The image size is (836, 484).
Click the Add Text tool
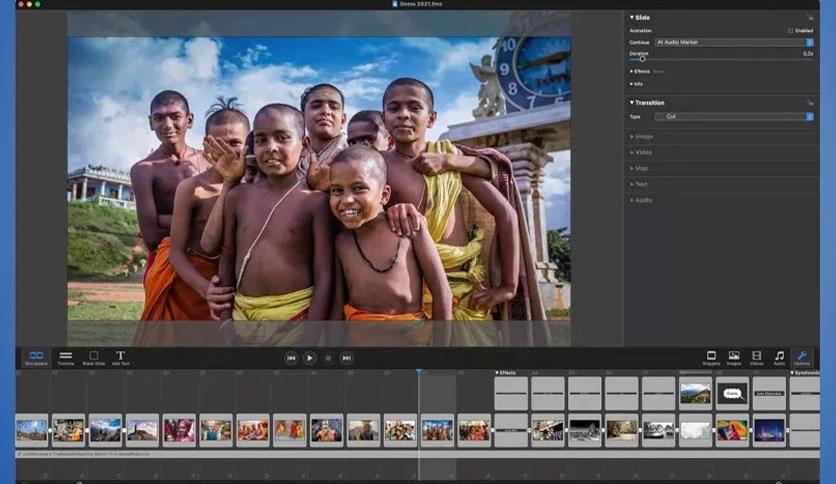pos(120,358)
